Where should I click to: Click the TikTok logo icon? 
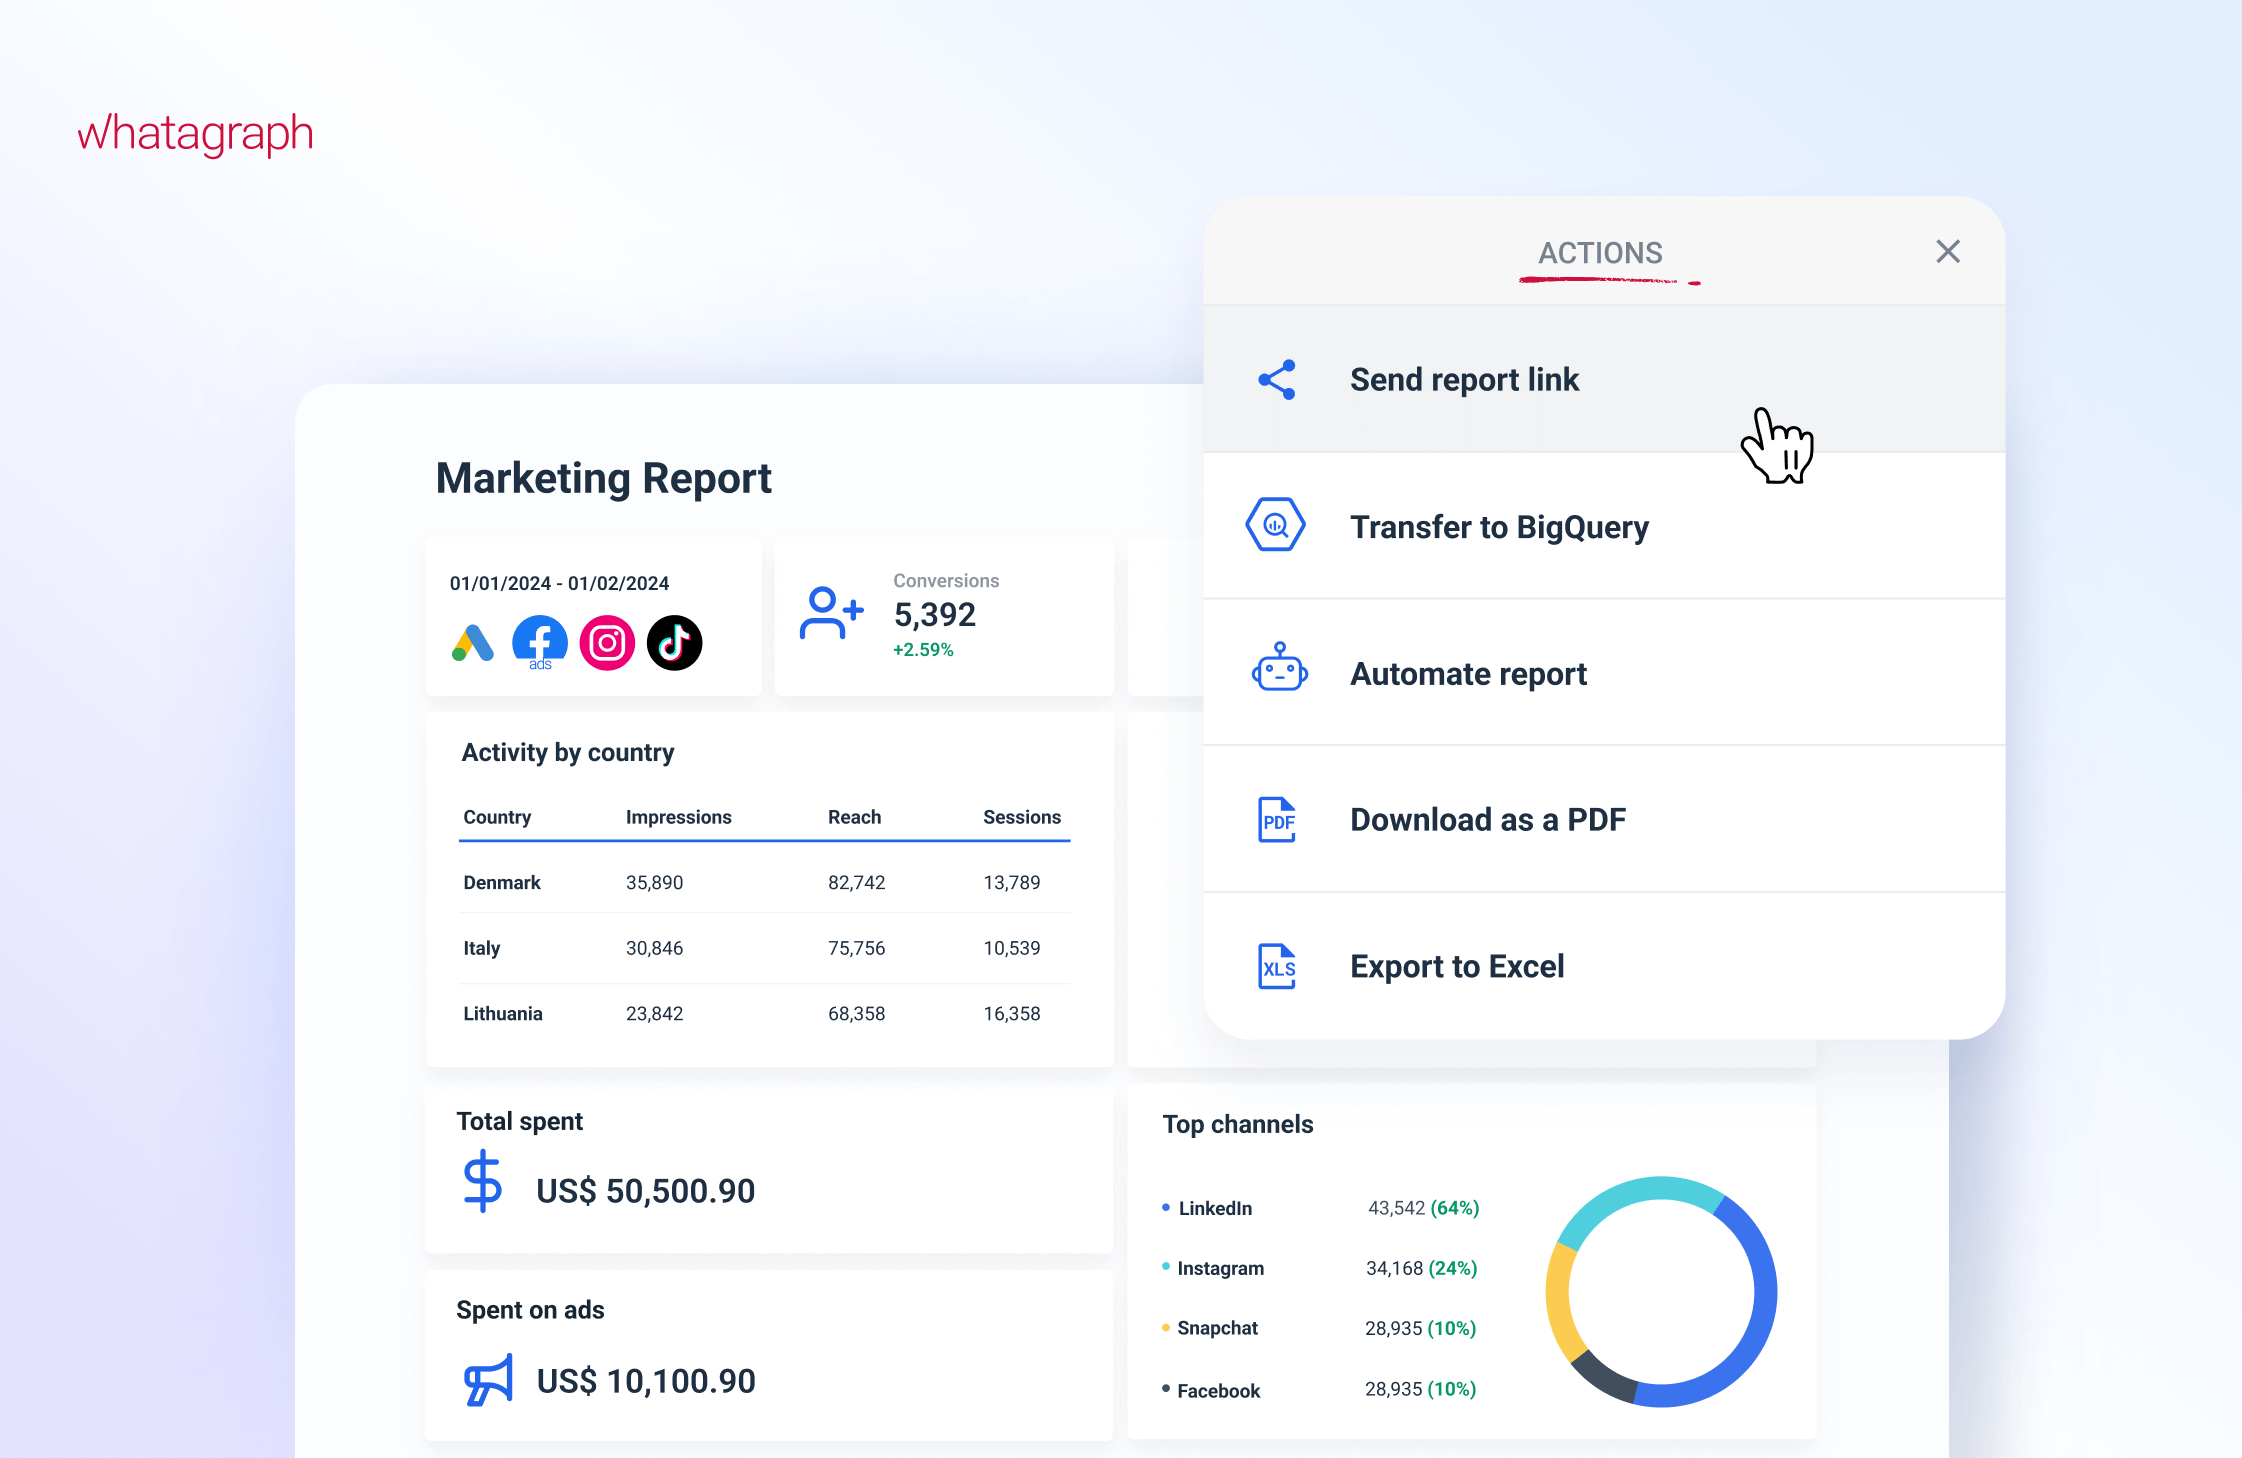tap(674, 643)
